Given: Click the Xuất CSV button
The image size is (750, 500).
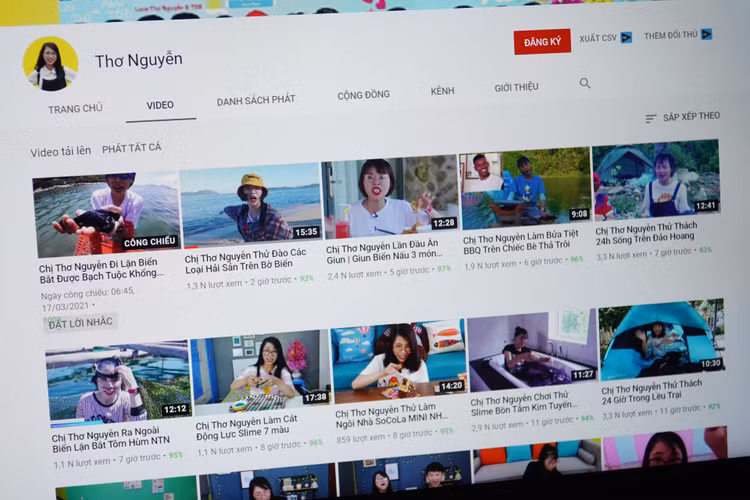Looking at the screenshot, I should click(606, 38).
